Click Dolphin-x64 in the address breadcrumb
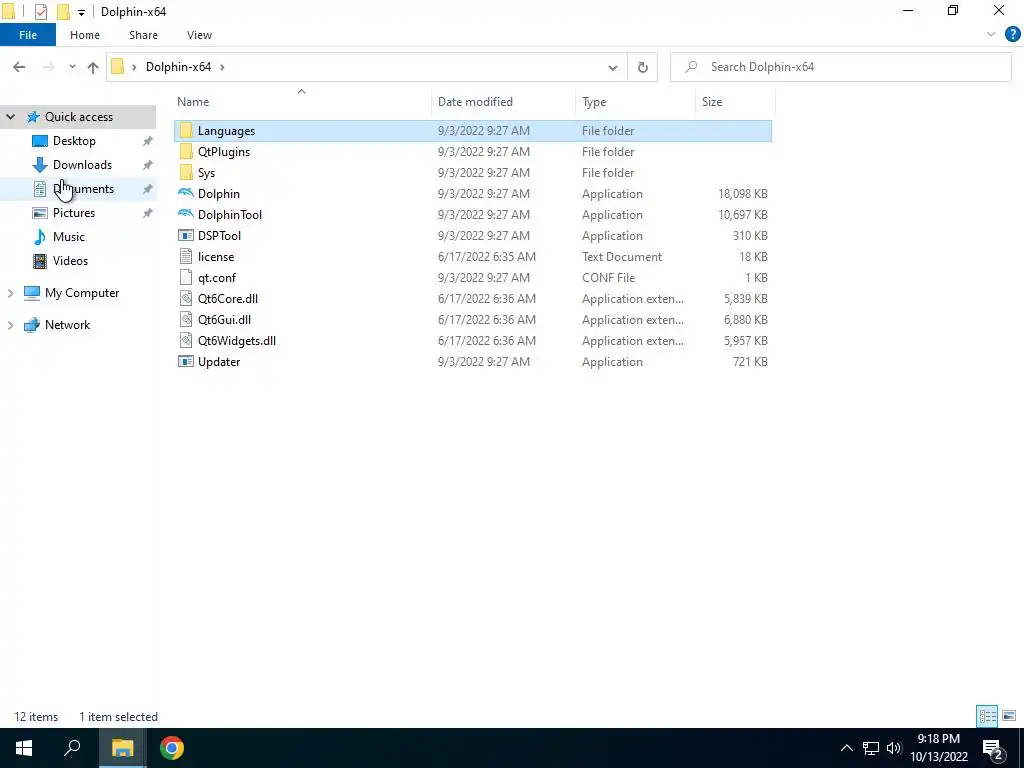 tap(178, 67)
